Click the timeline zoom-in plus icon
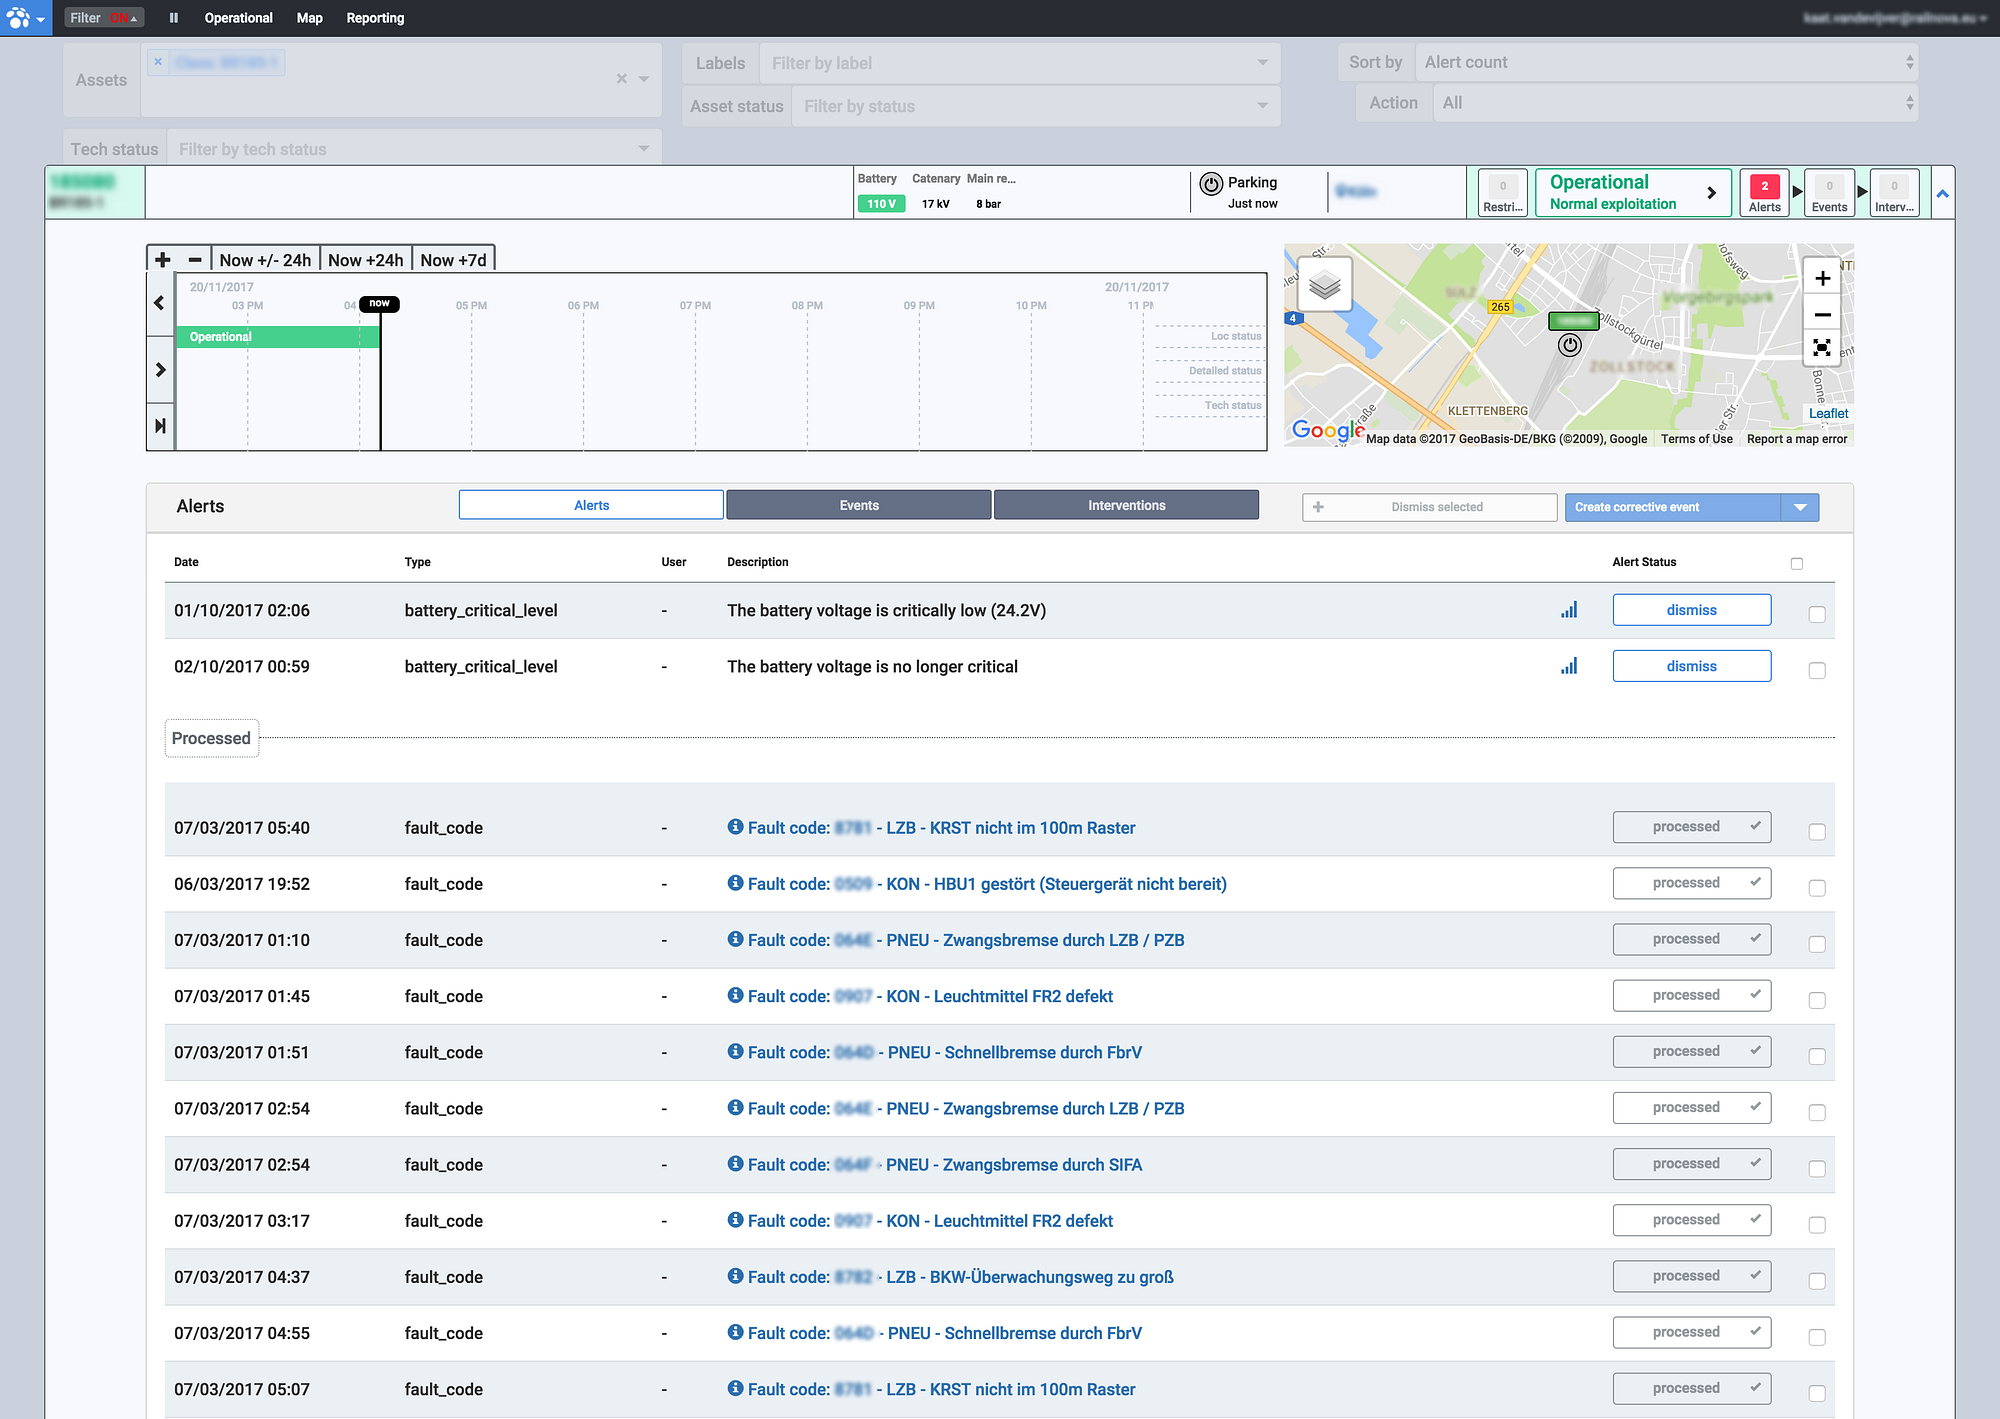Viewport: 2000px width, 1419px height. tap(163, 260)
